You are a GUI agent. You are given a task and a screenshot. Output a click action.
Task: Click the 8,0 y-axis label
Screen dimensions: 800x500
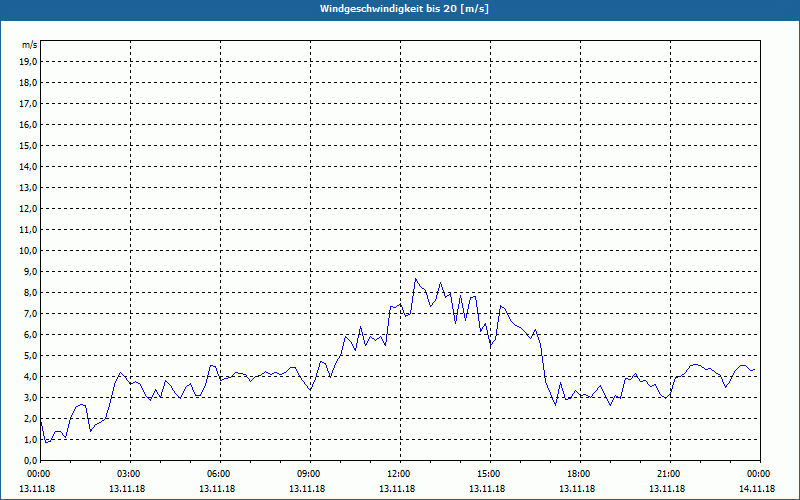tap(30, 292)
